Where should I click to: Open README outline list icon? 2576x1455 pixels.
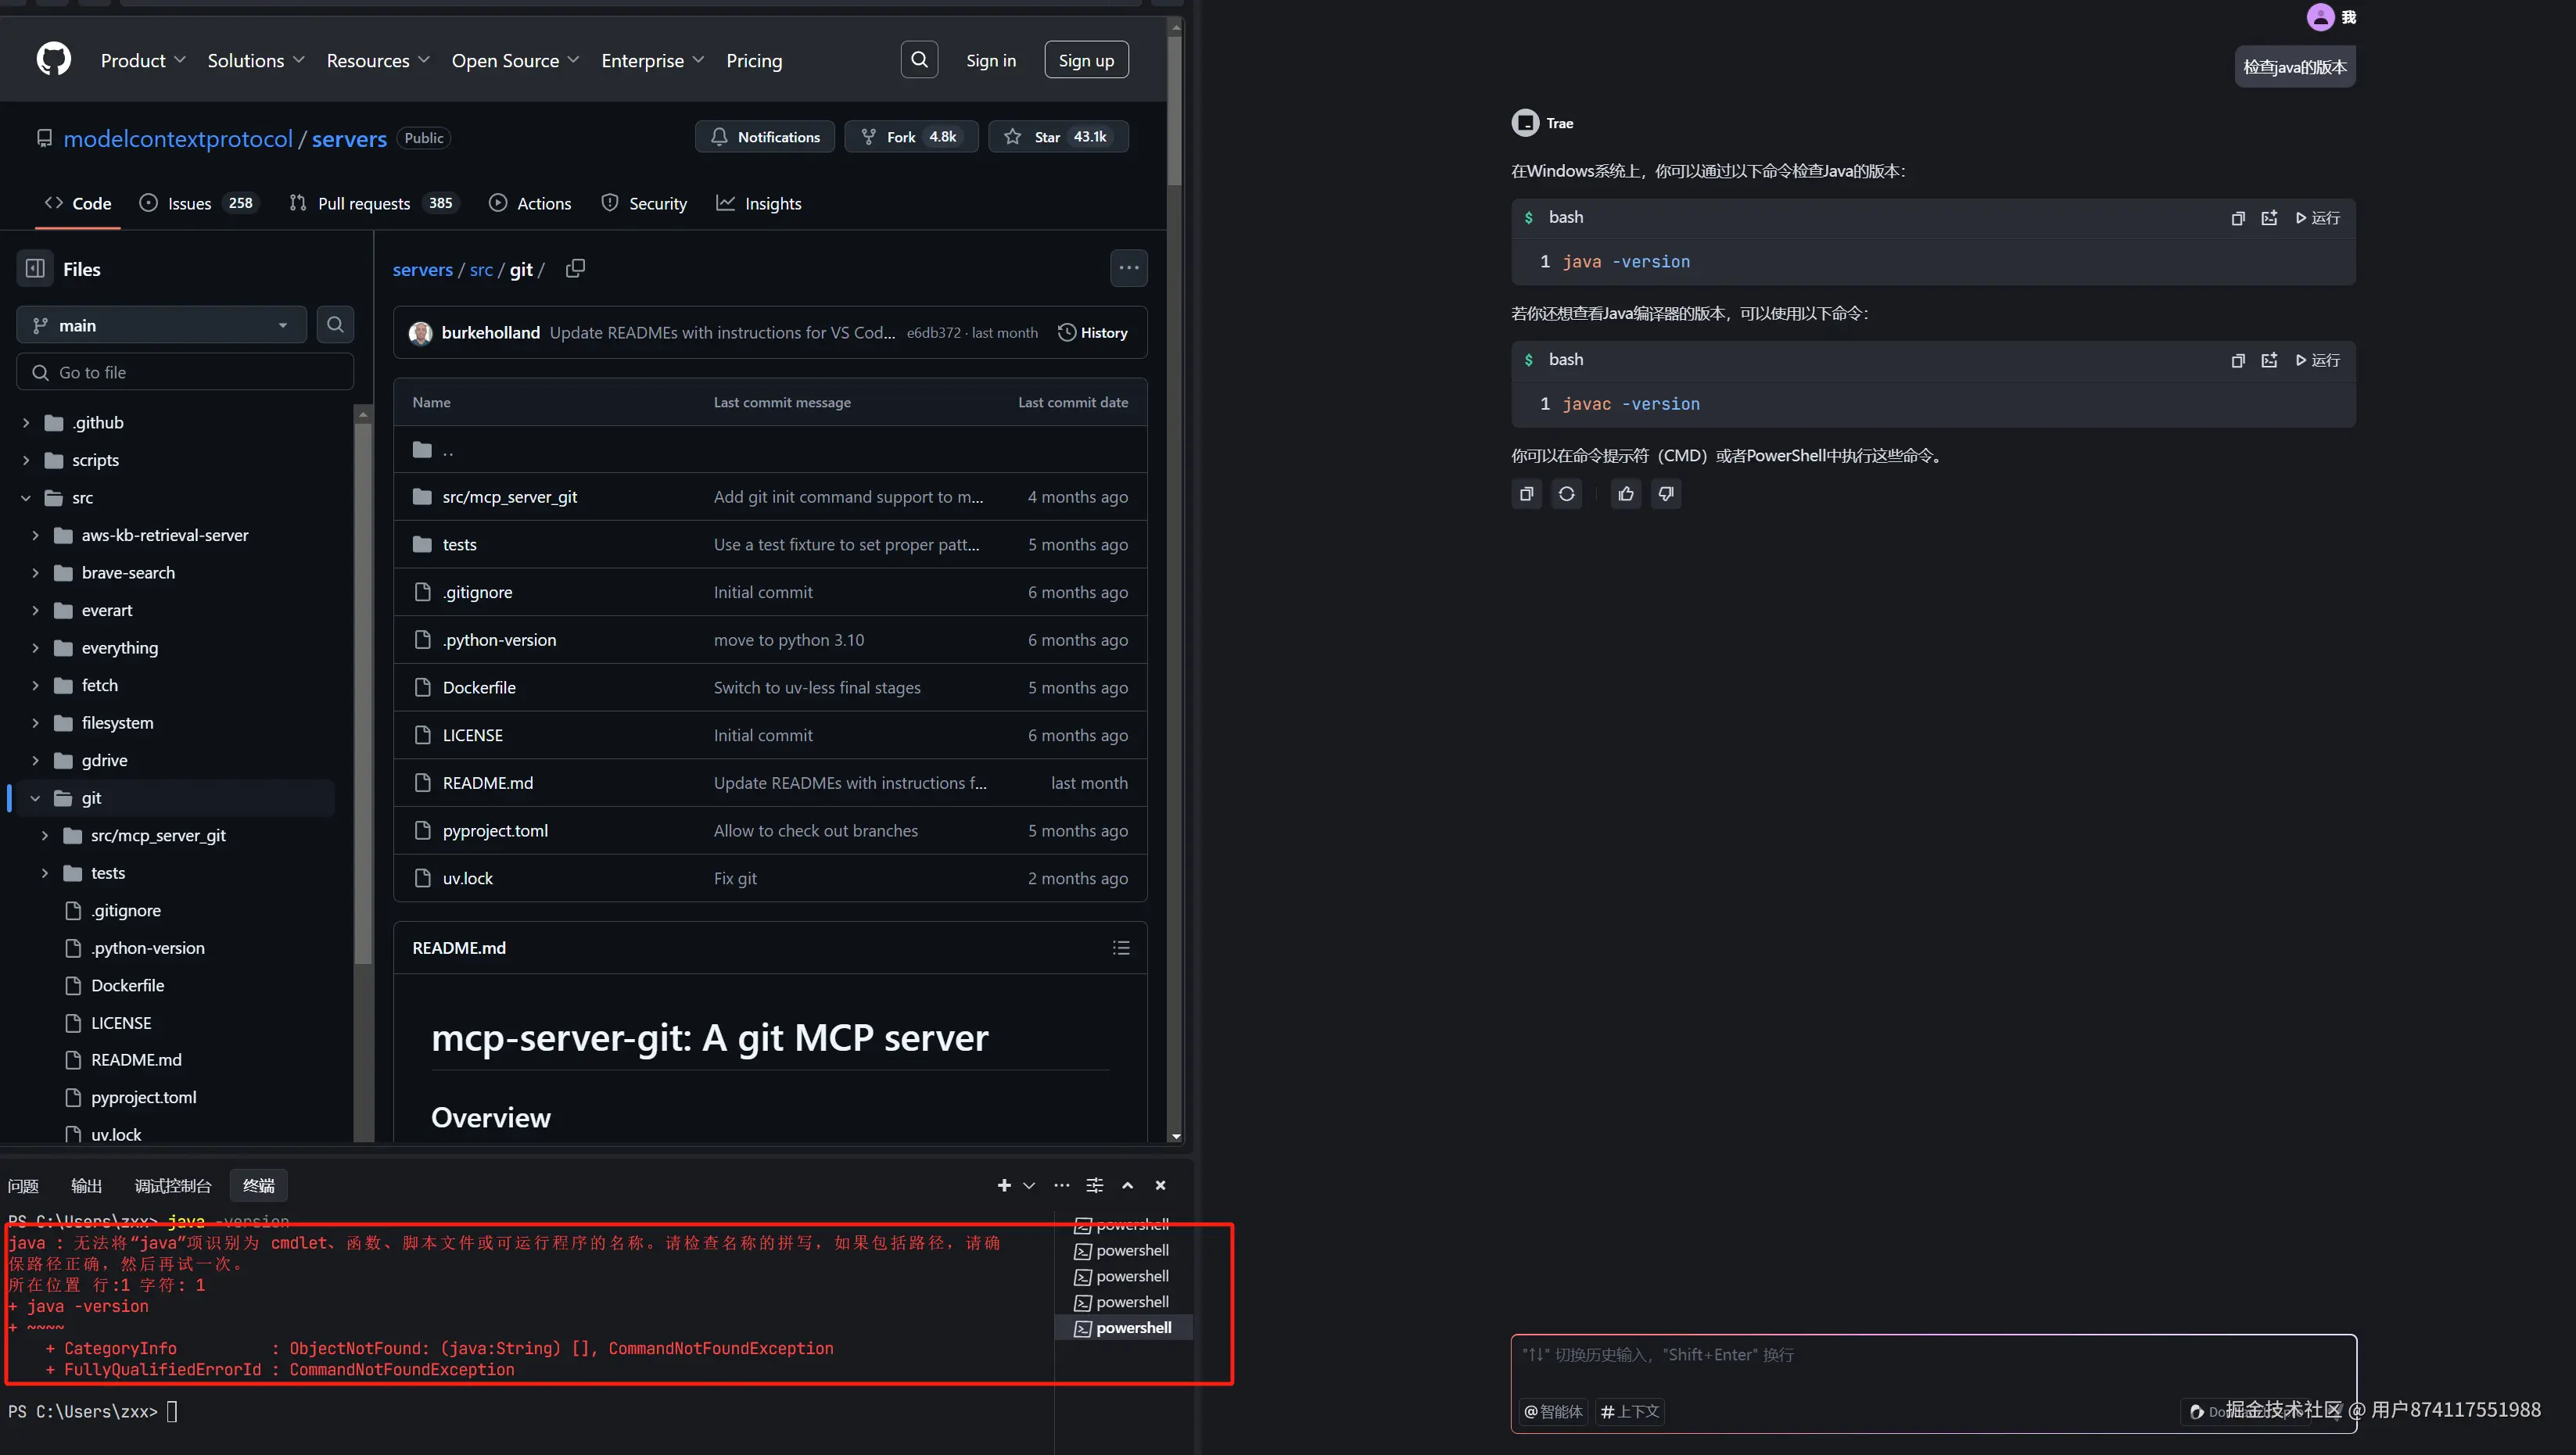[x=1121, y=948]
